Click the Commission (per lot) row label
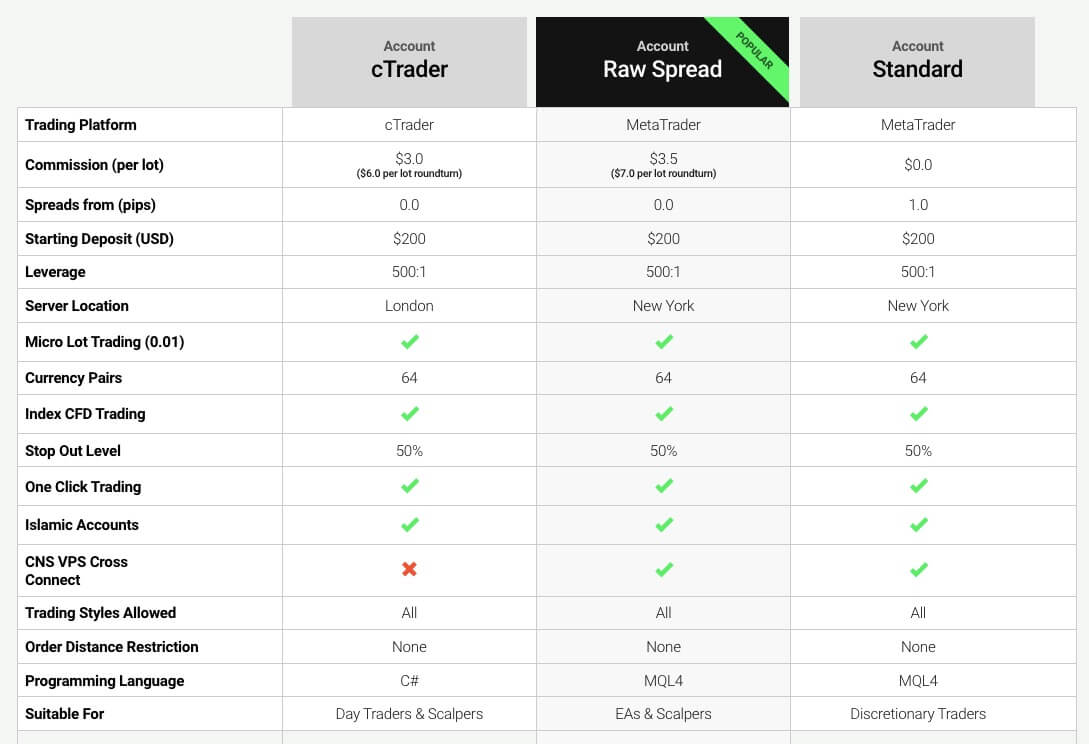The image size is (1089, 744). [94, 165]
